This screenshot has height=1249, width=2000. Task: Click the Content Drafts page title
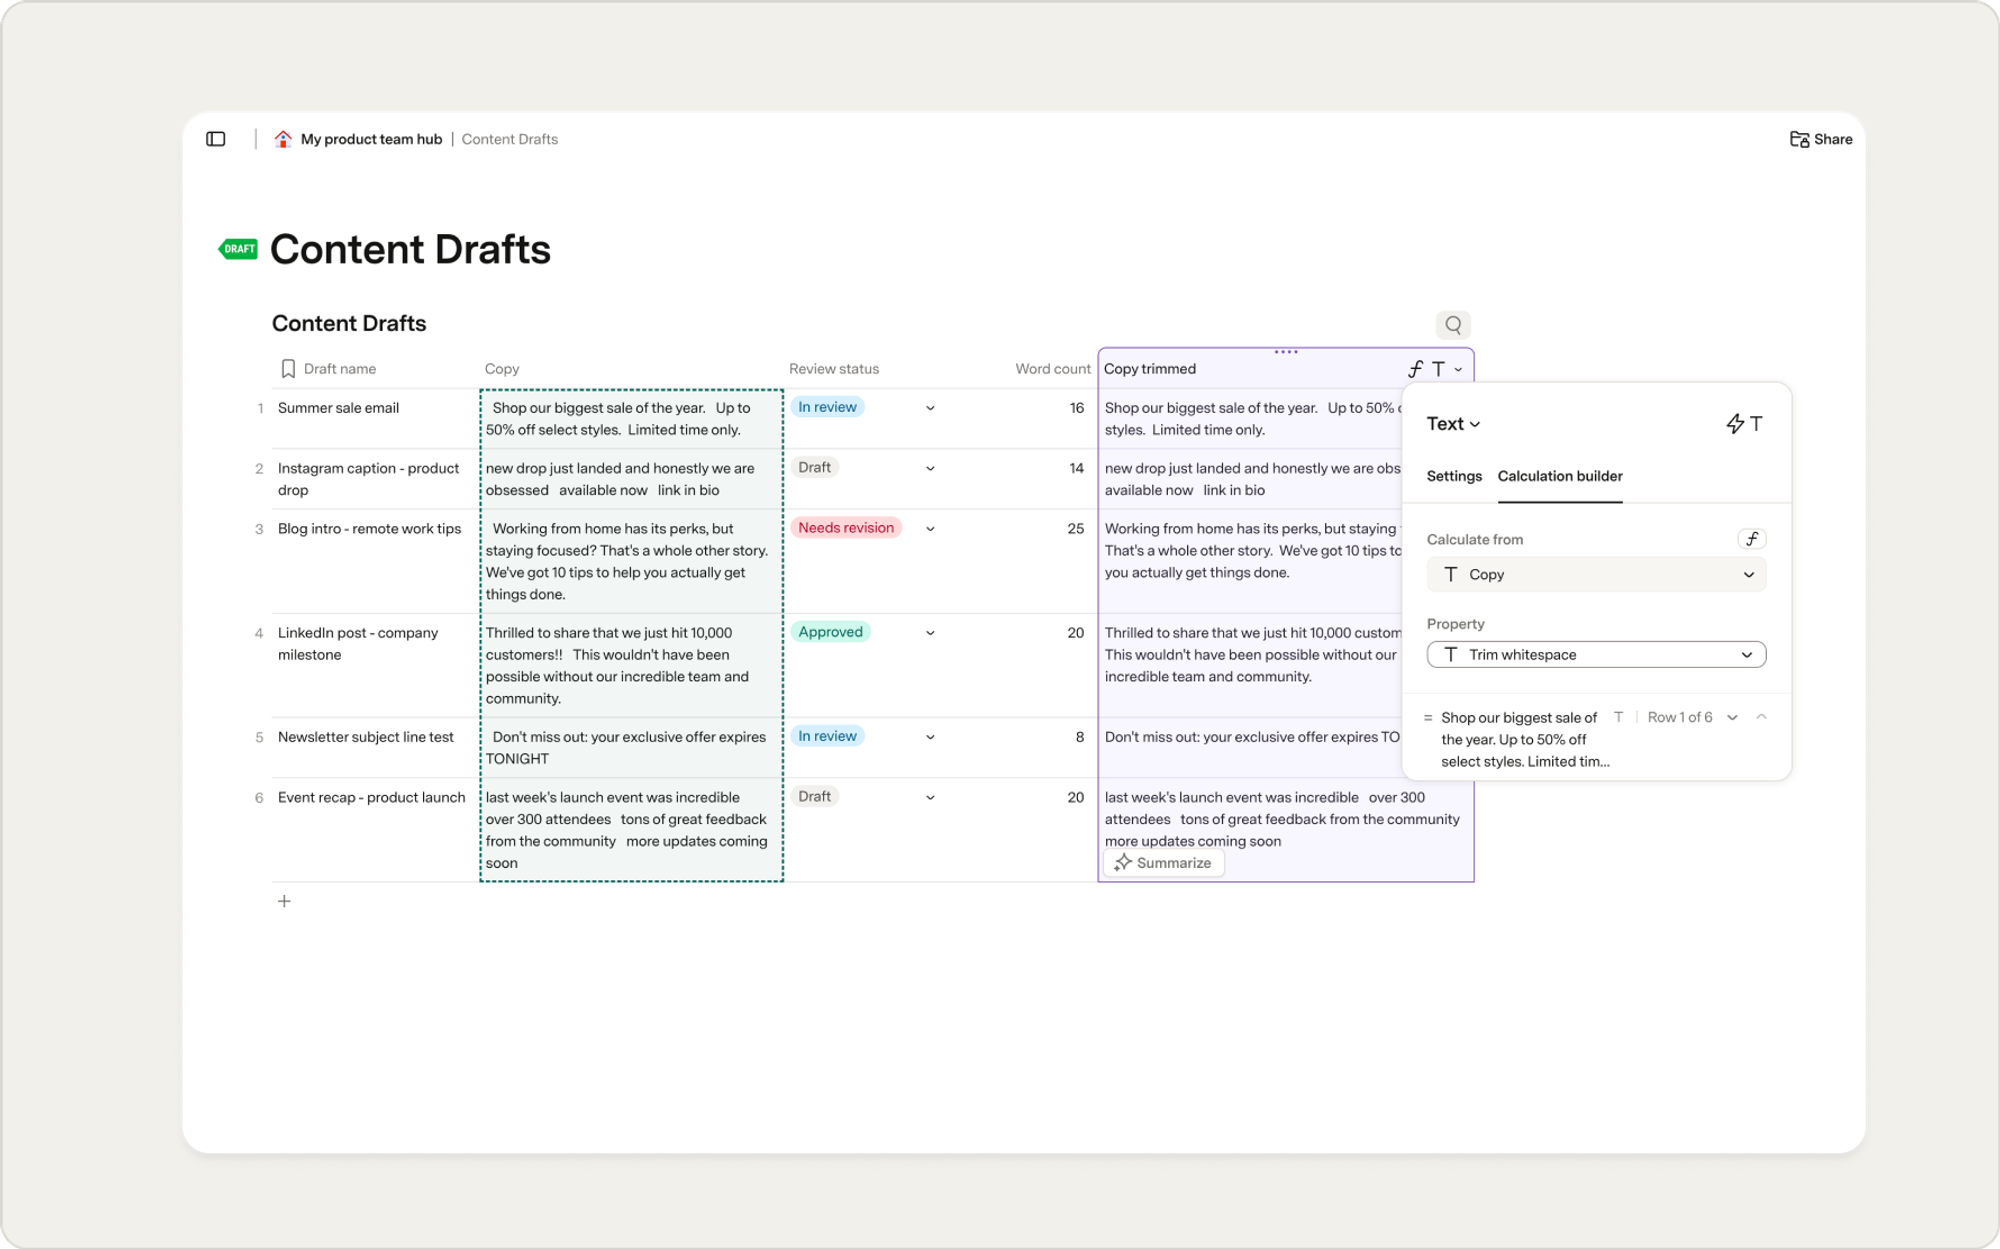click(x=410, y=249)
